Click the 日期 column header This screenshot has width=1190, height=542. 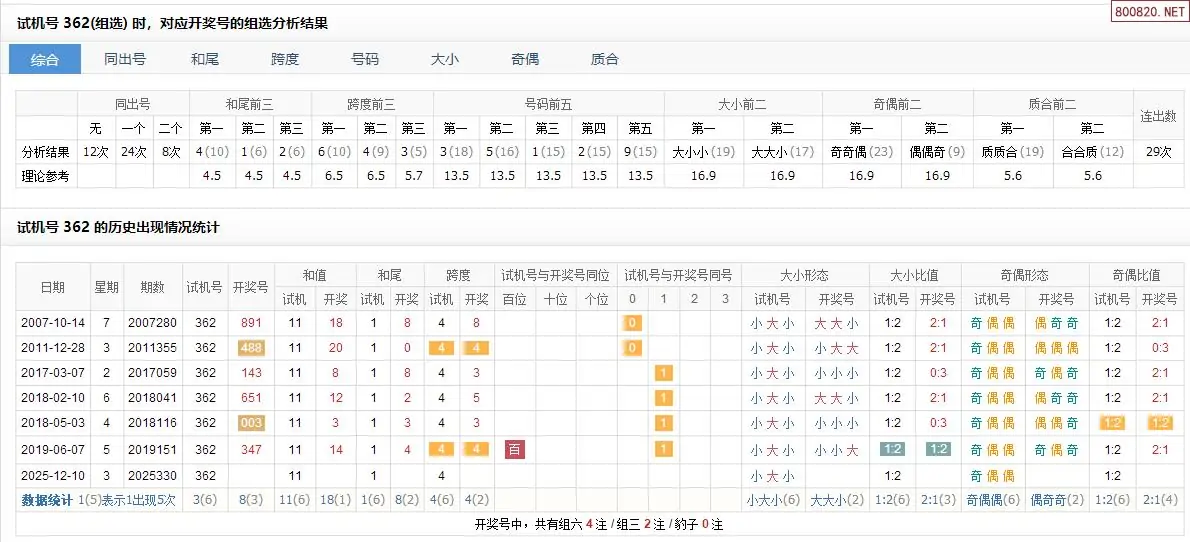tap(53, 287)
